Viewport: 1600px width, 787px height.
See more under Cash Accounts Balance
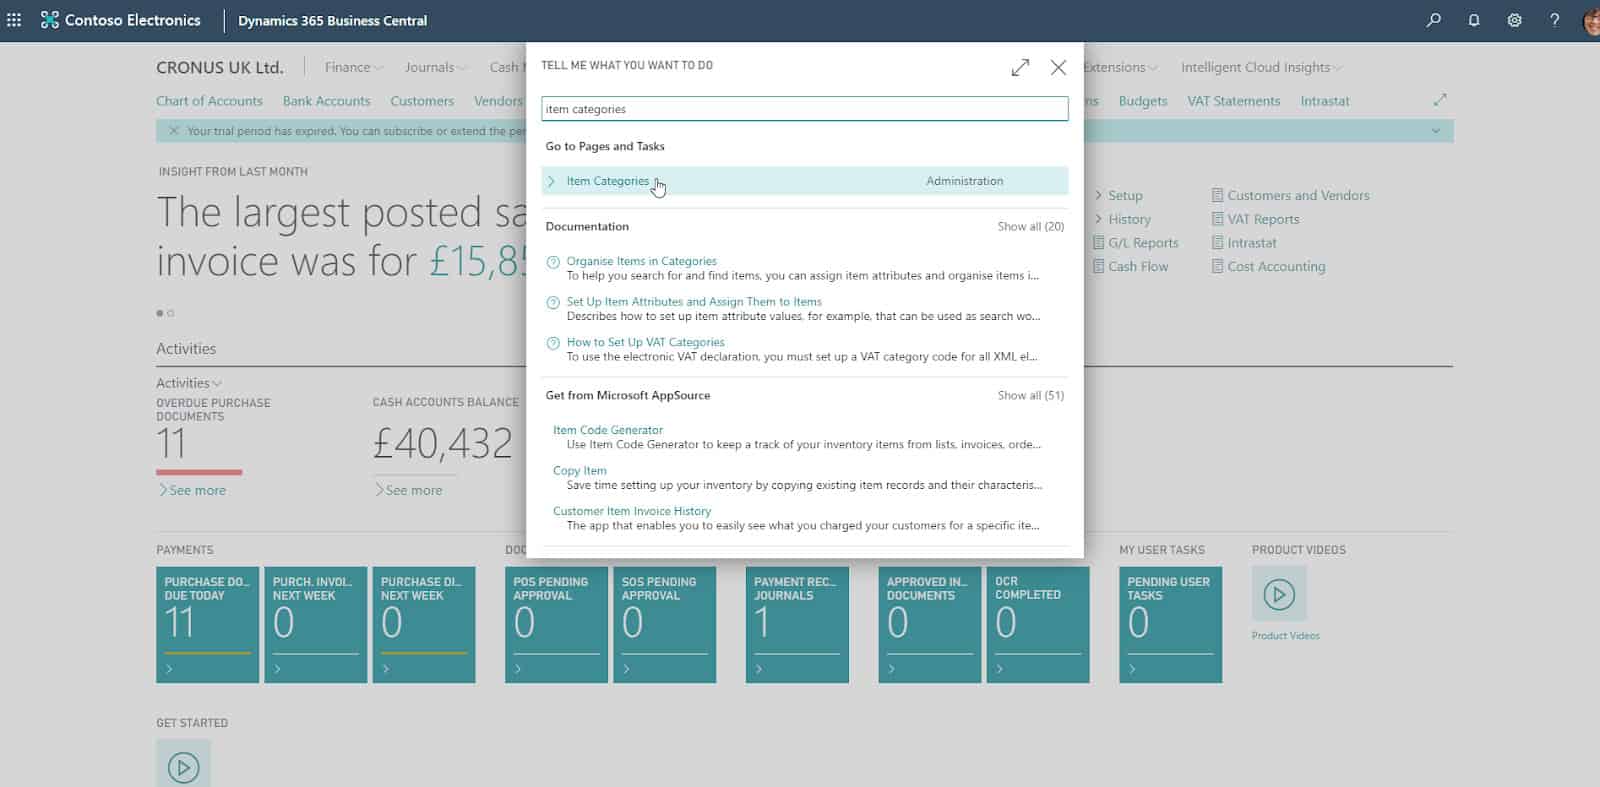click(408, 491)
